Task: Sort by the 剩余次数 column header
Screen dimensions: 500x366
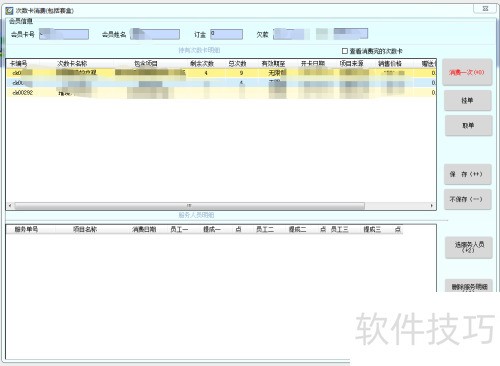Action: click(202, 63)
